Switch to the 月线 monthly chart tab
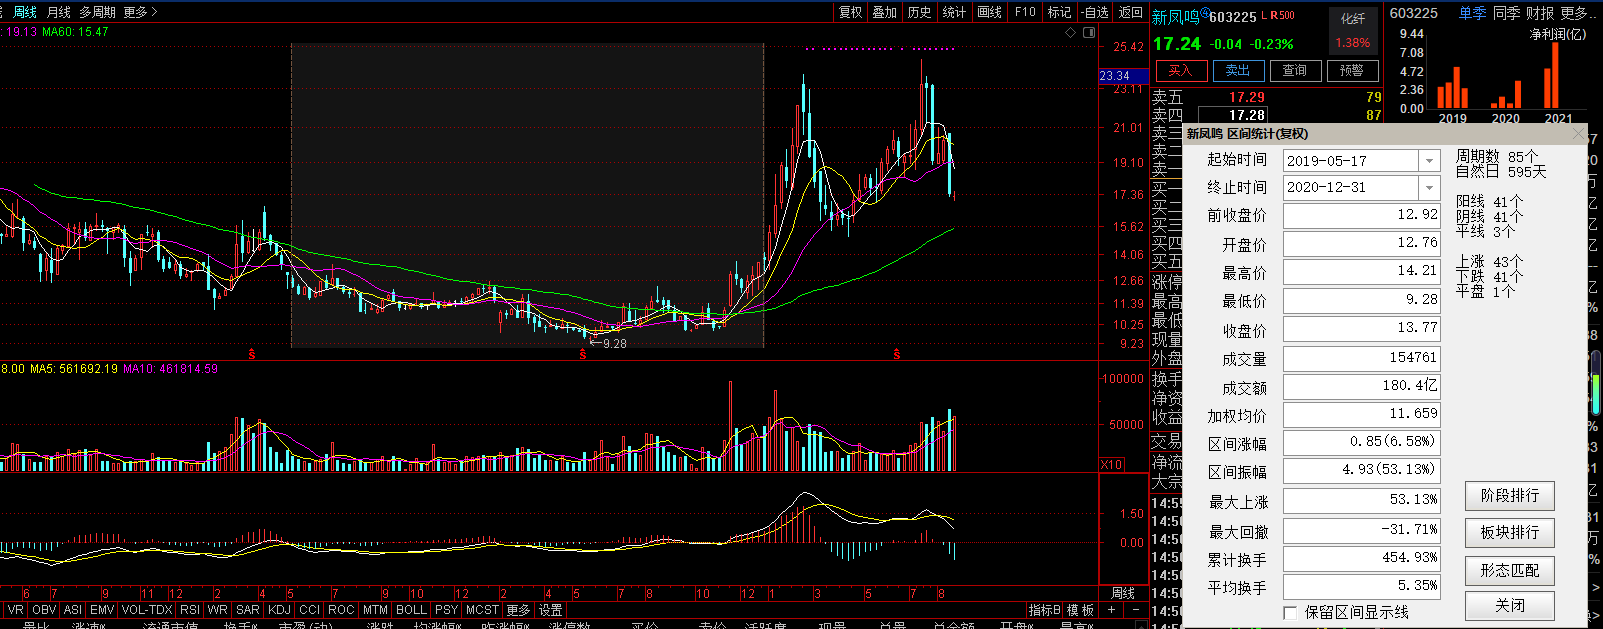This screenshot has width=1603, height=629. tap(59, 12)
